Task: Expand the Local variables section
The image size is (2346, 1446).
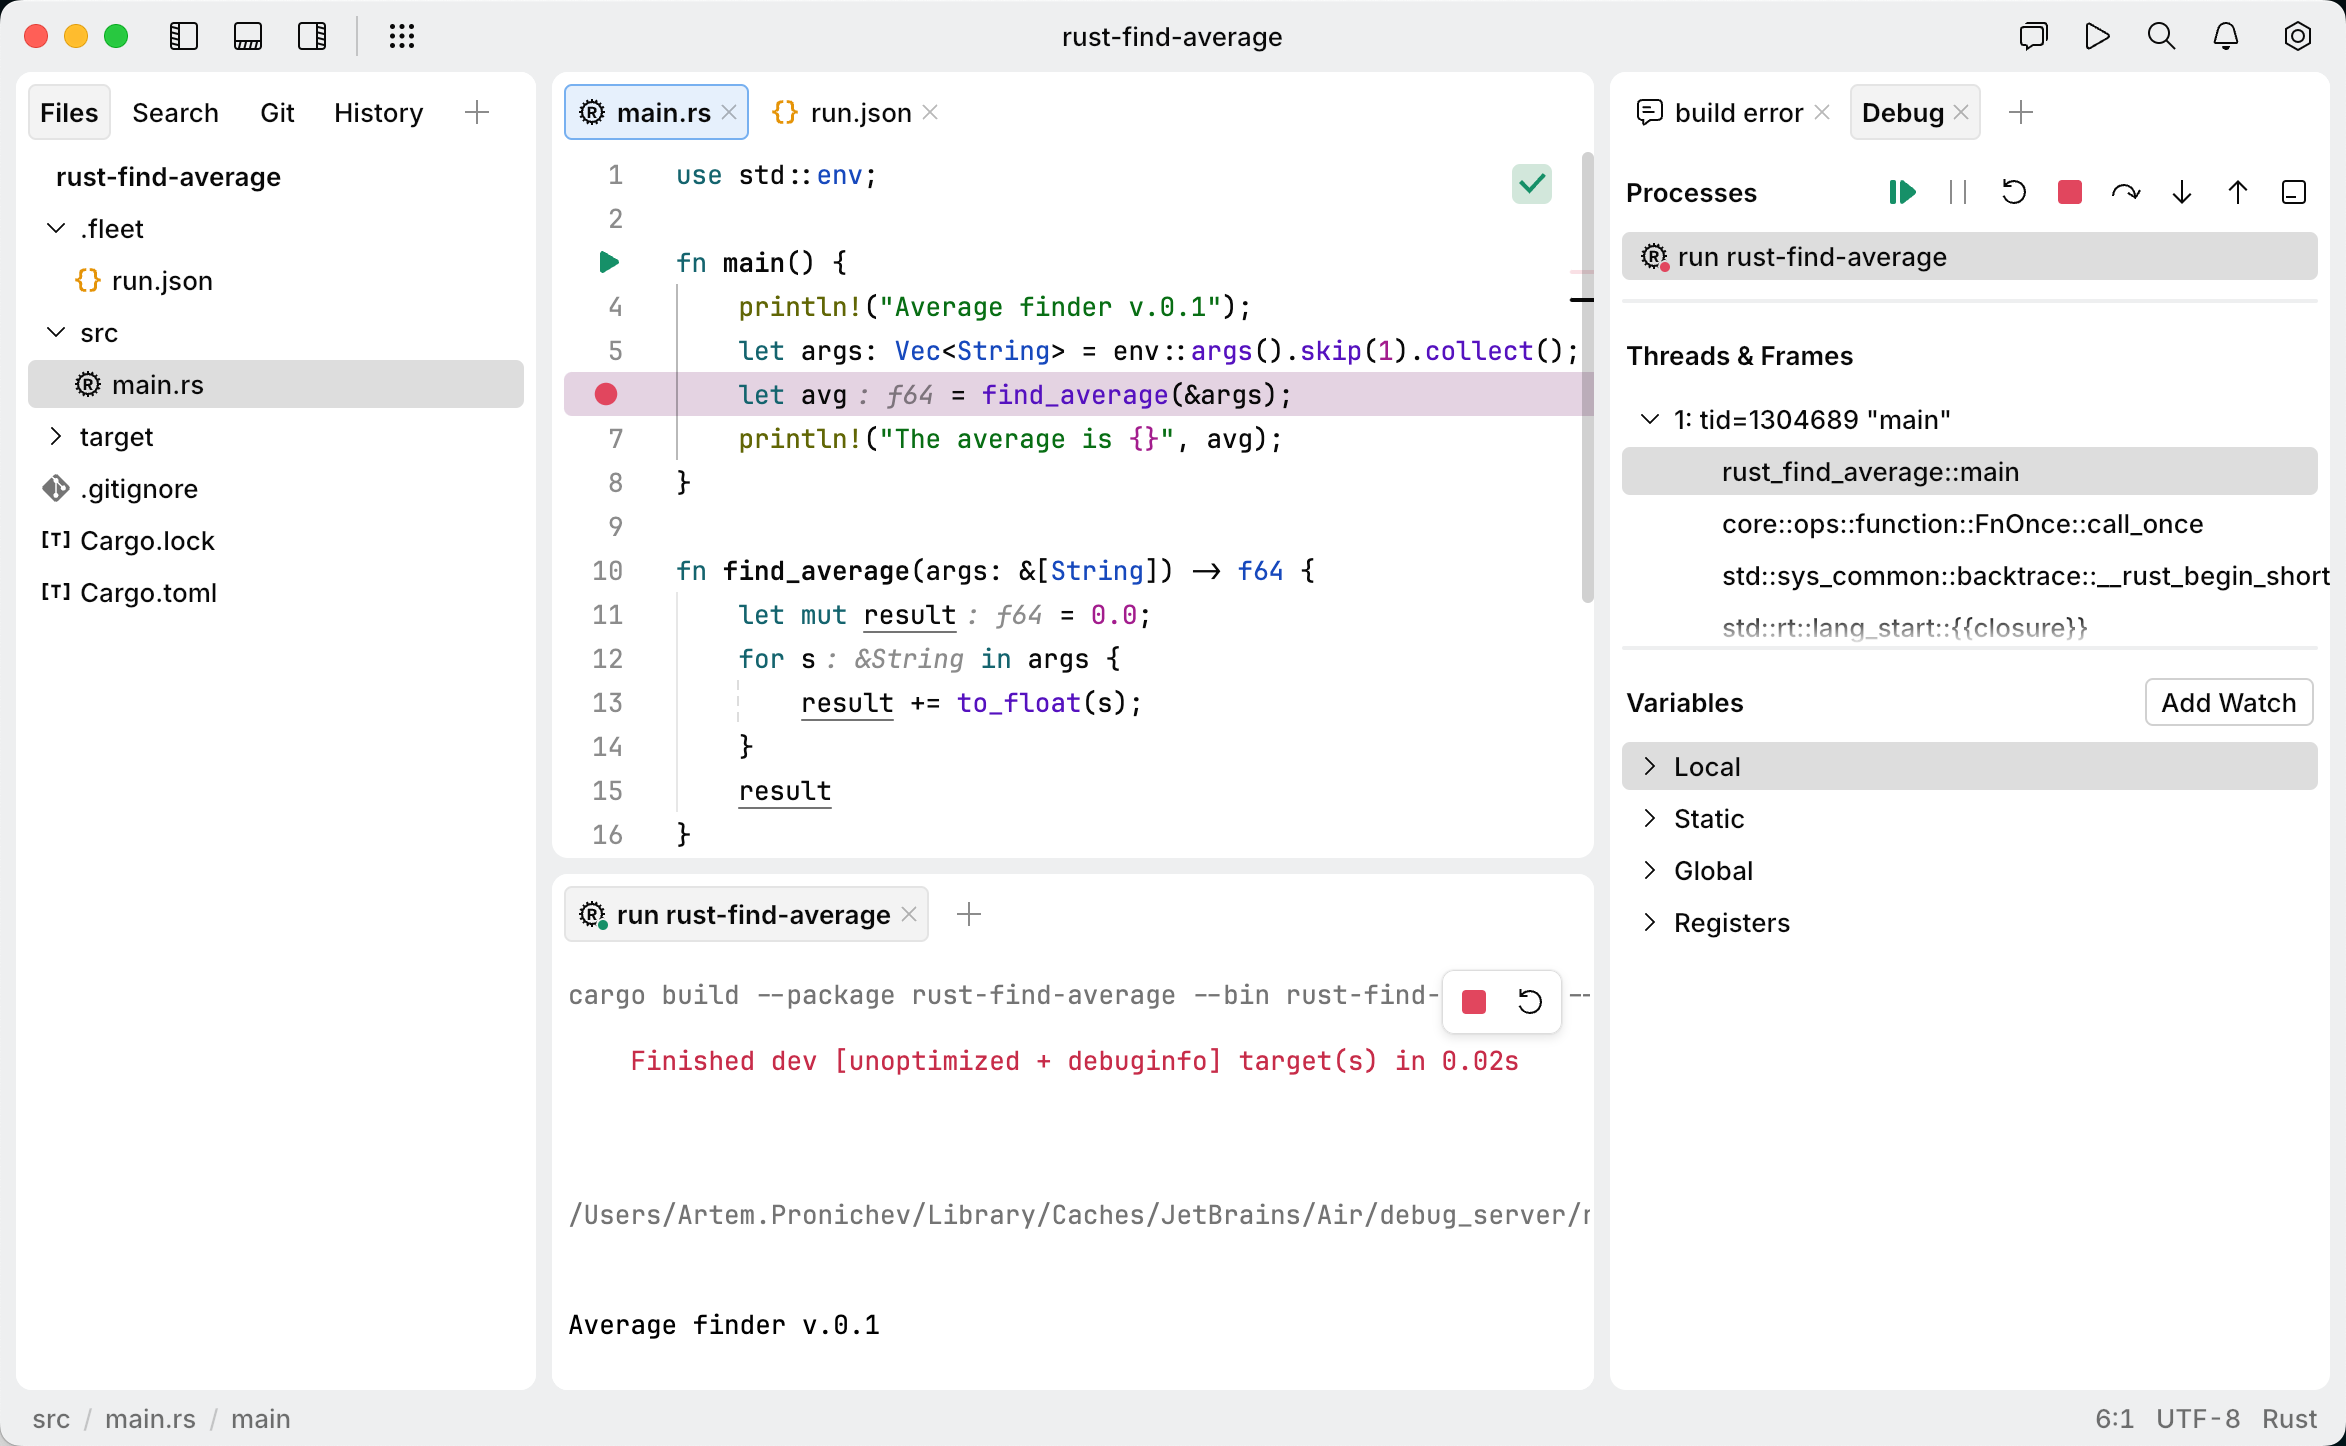Action: click(1652, 766)
